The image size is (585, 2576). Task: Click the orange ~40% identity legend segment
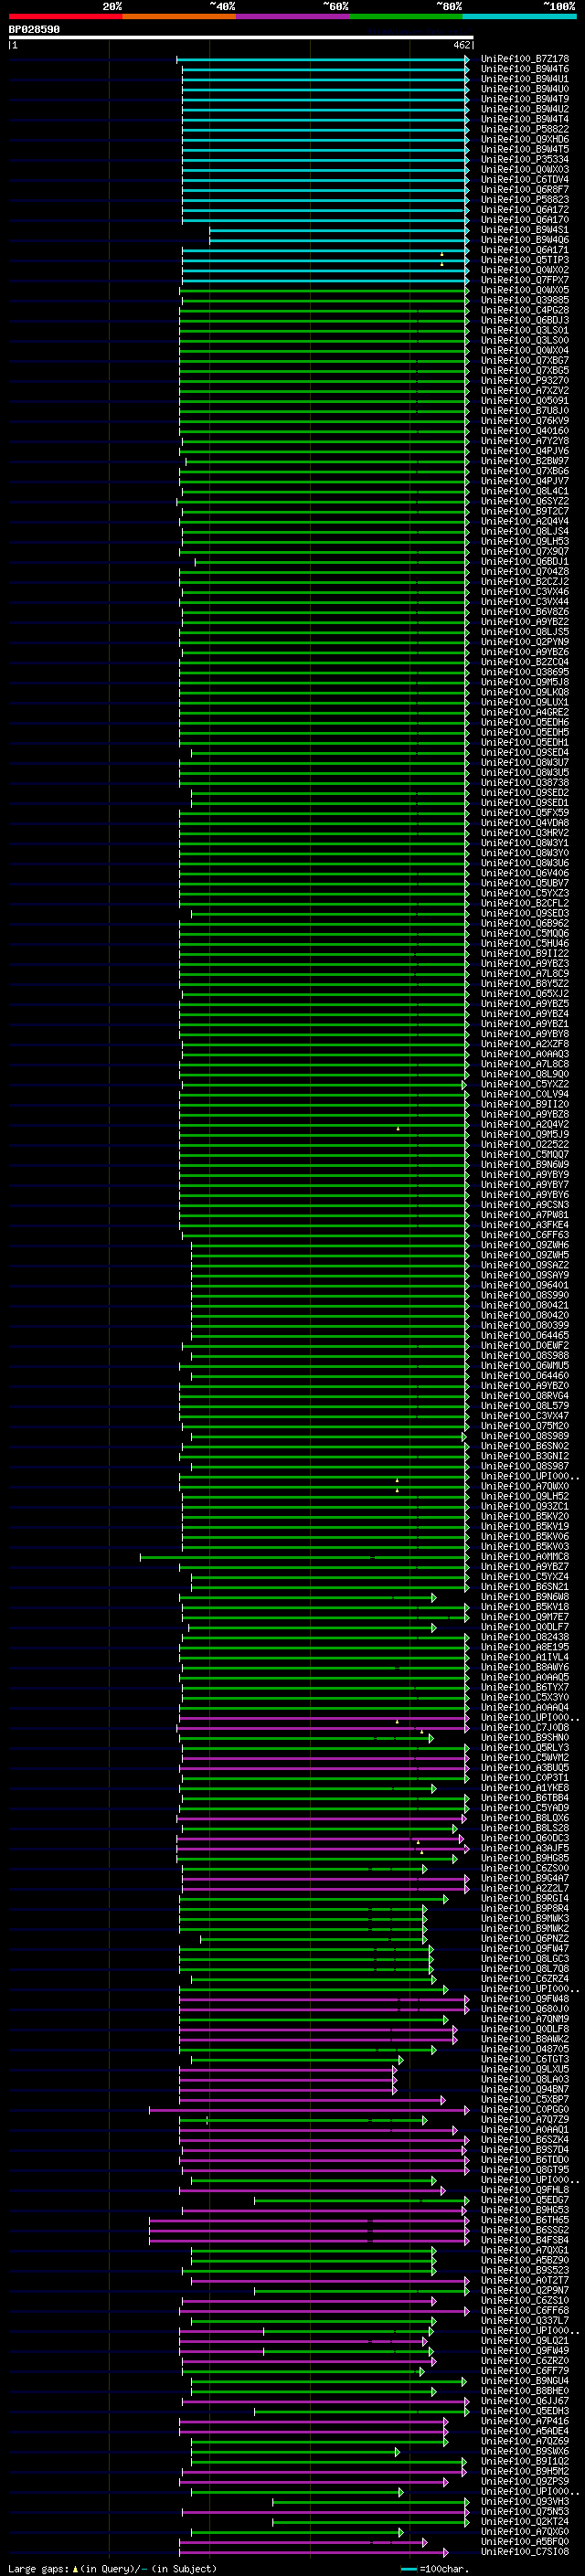pyautogui.click(x=179, y=16)
